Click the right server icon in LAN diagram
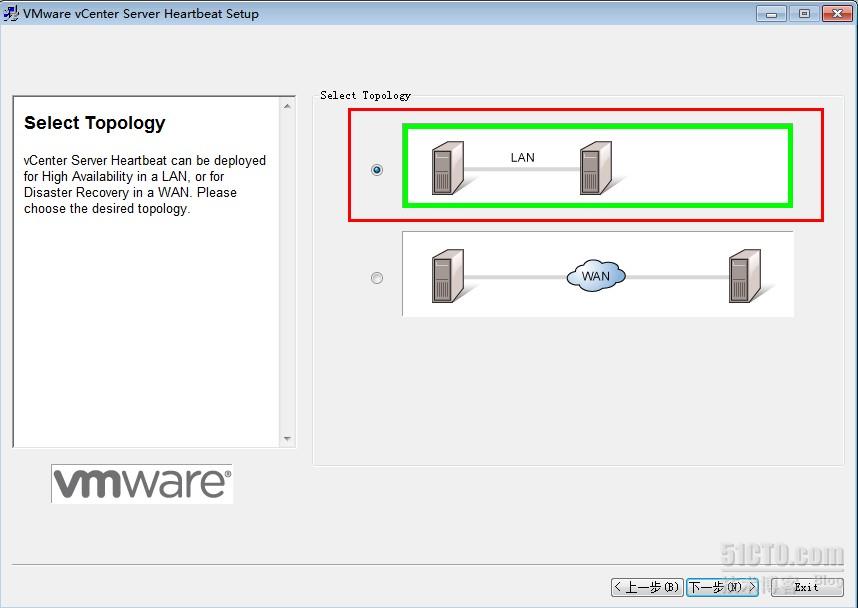 click(596, 168)
